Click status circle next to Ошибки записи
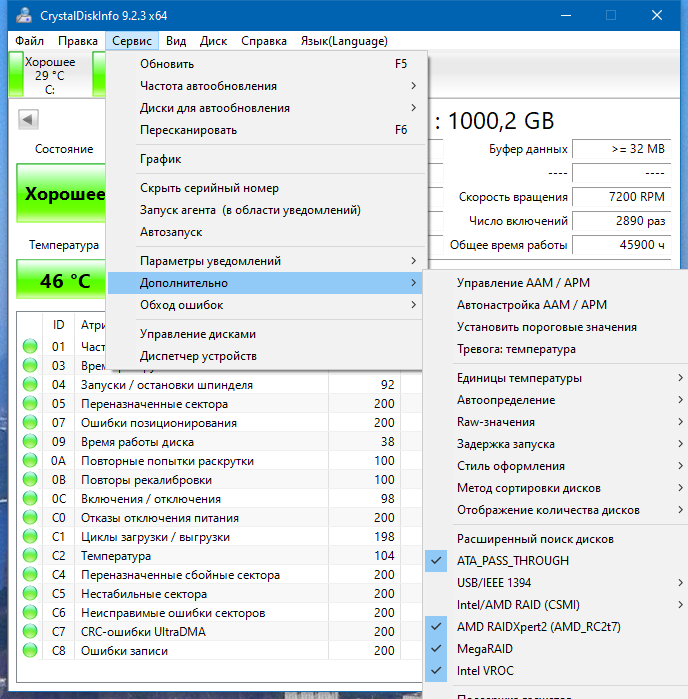This screenshot has height=699, width=688. pos(30,650)
